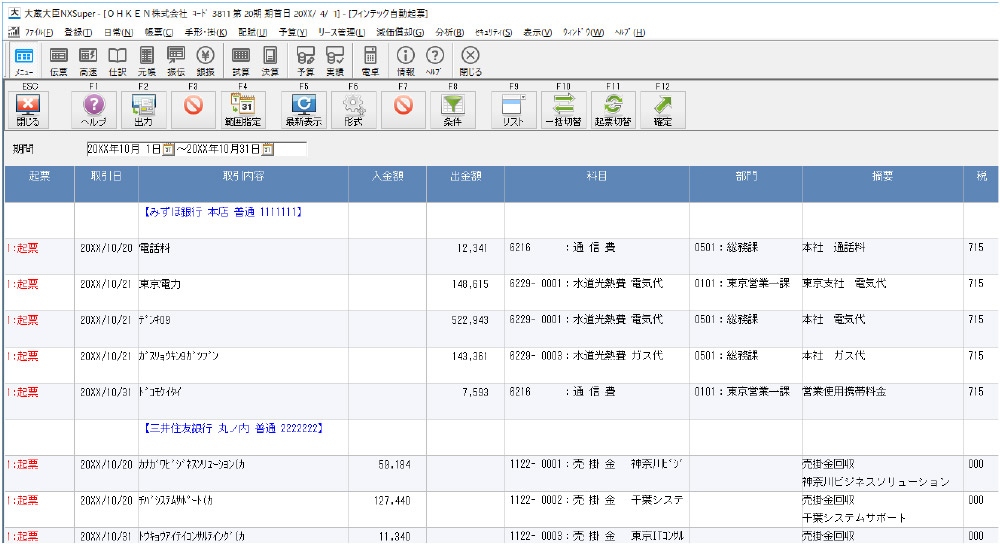
Task: Open the 実績 results icon
Action: (335, 61)
